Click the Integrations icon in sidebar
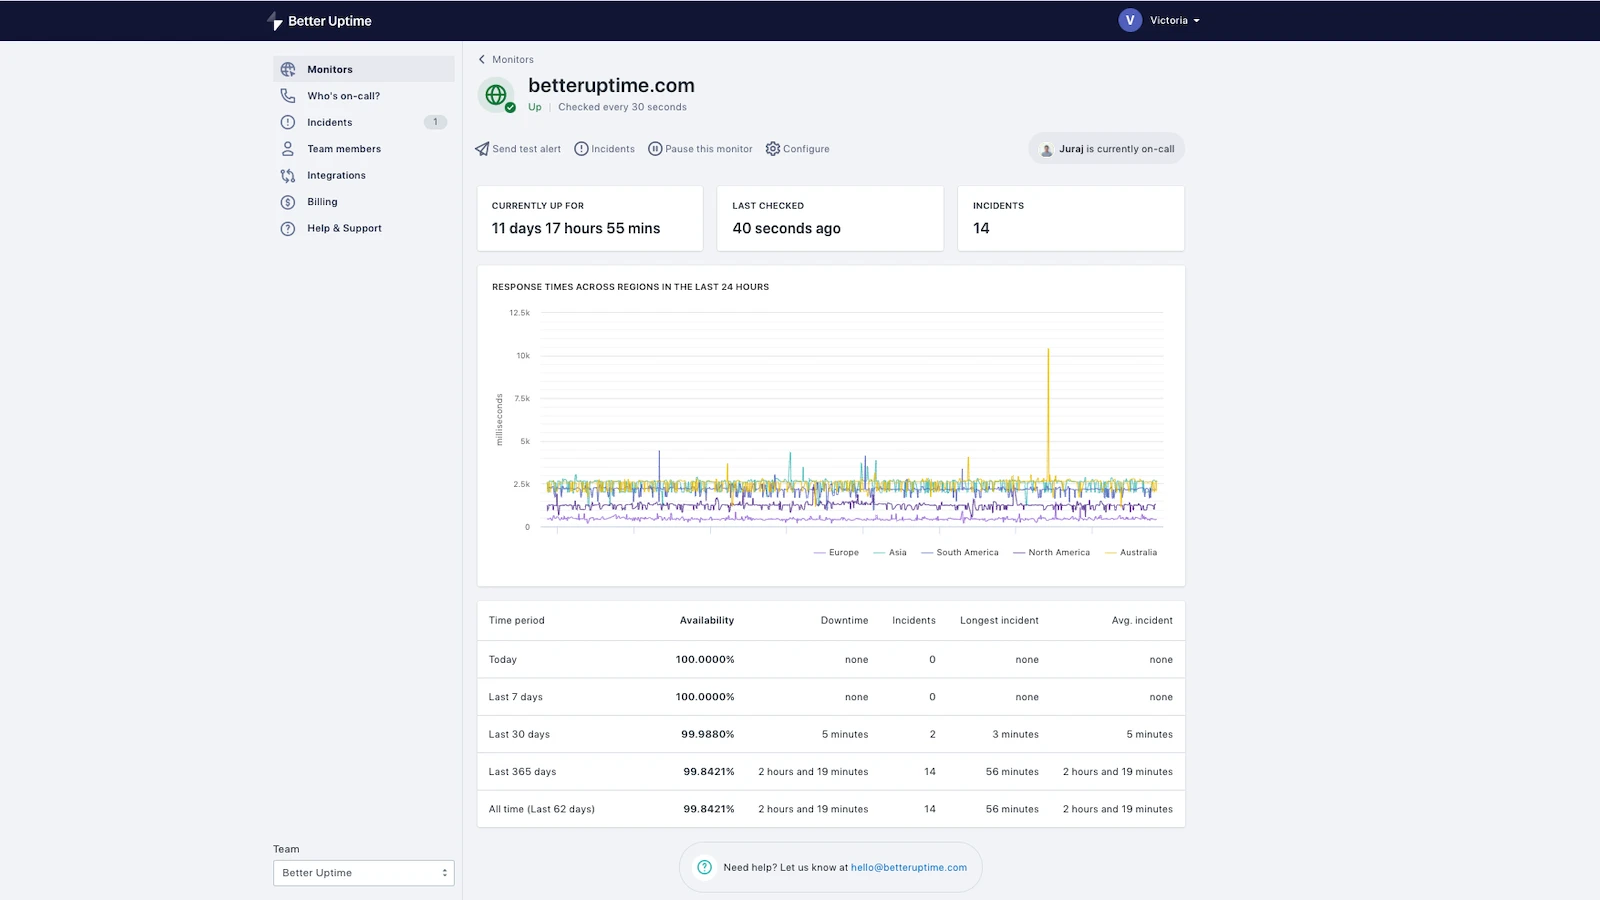The image size is (1600, 900). [288, 176]
